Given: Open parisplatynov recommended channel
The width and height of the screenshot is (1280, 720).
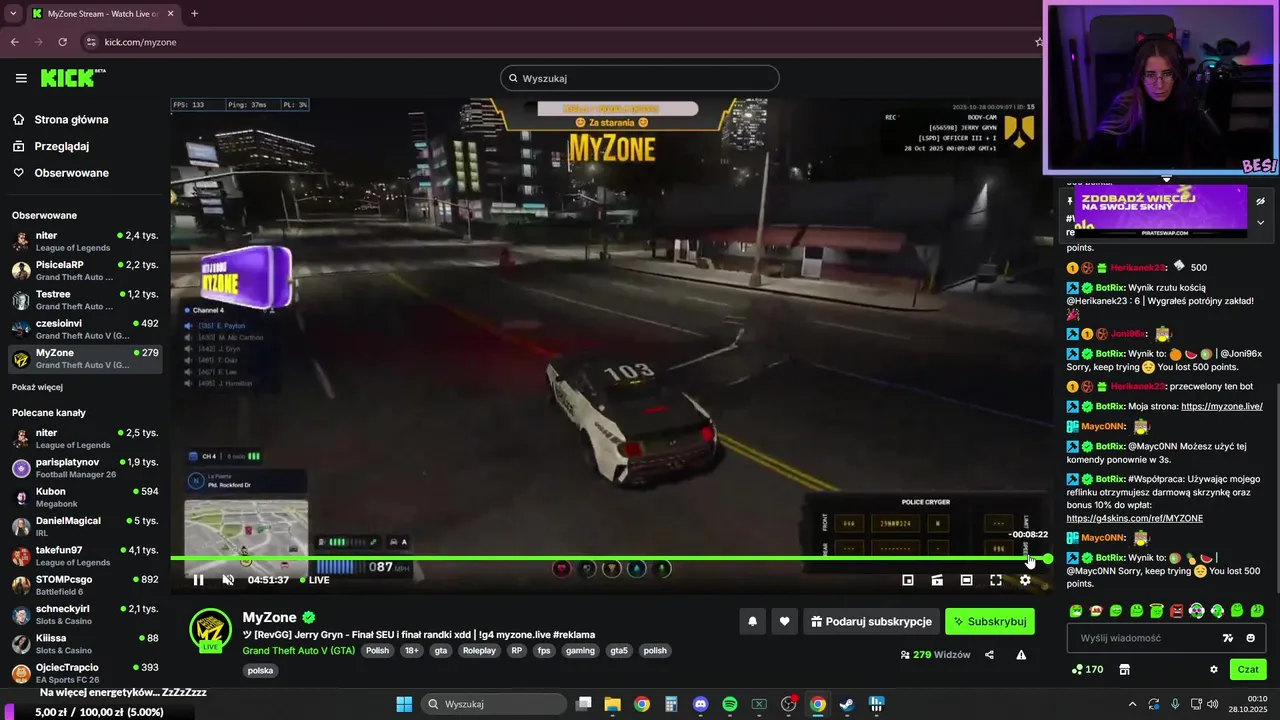Looking at the screenshot, I should click(x=85, y=468).
